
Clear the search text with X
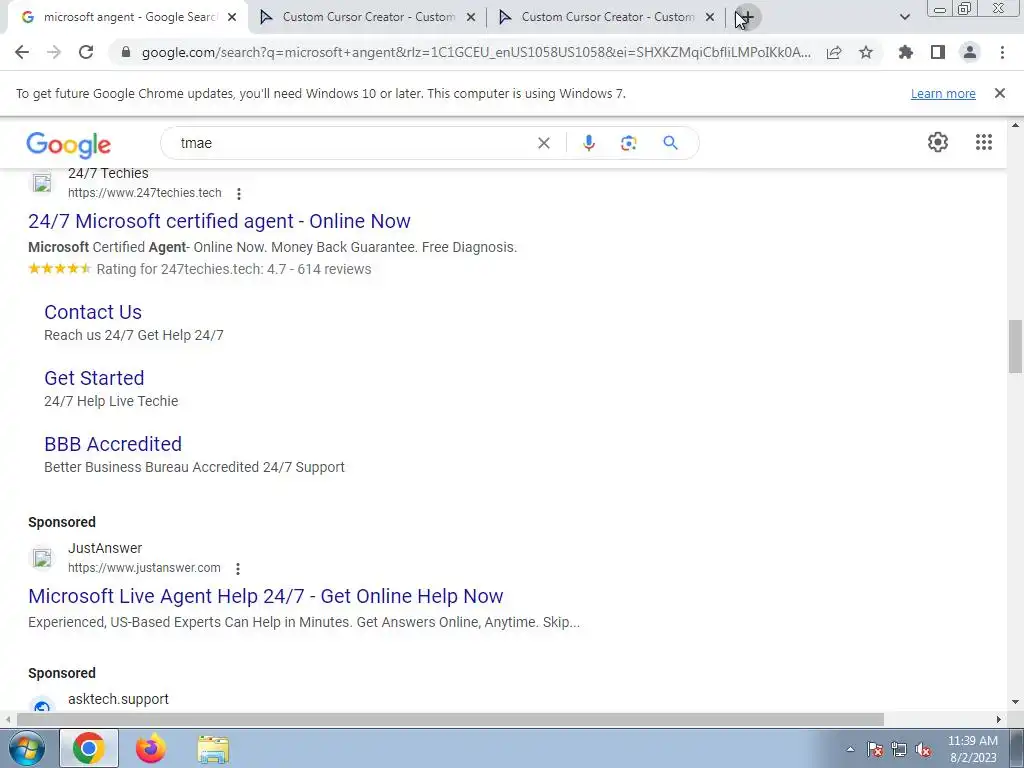(543, 143)
